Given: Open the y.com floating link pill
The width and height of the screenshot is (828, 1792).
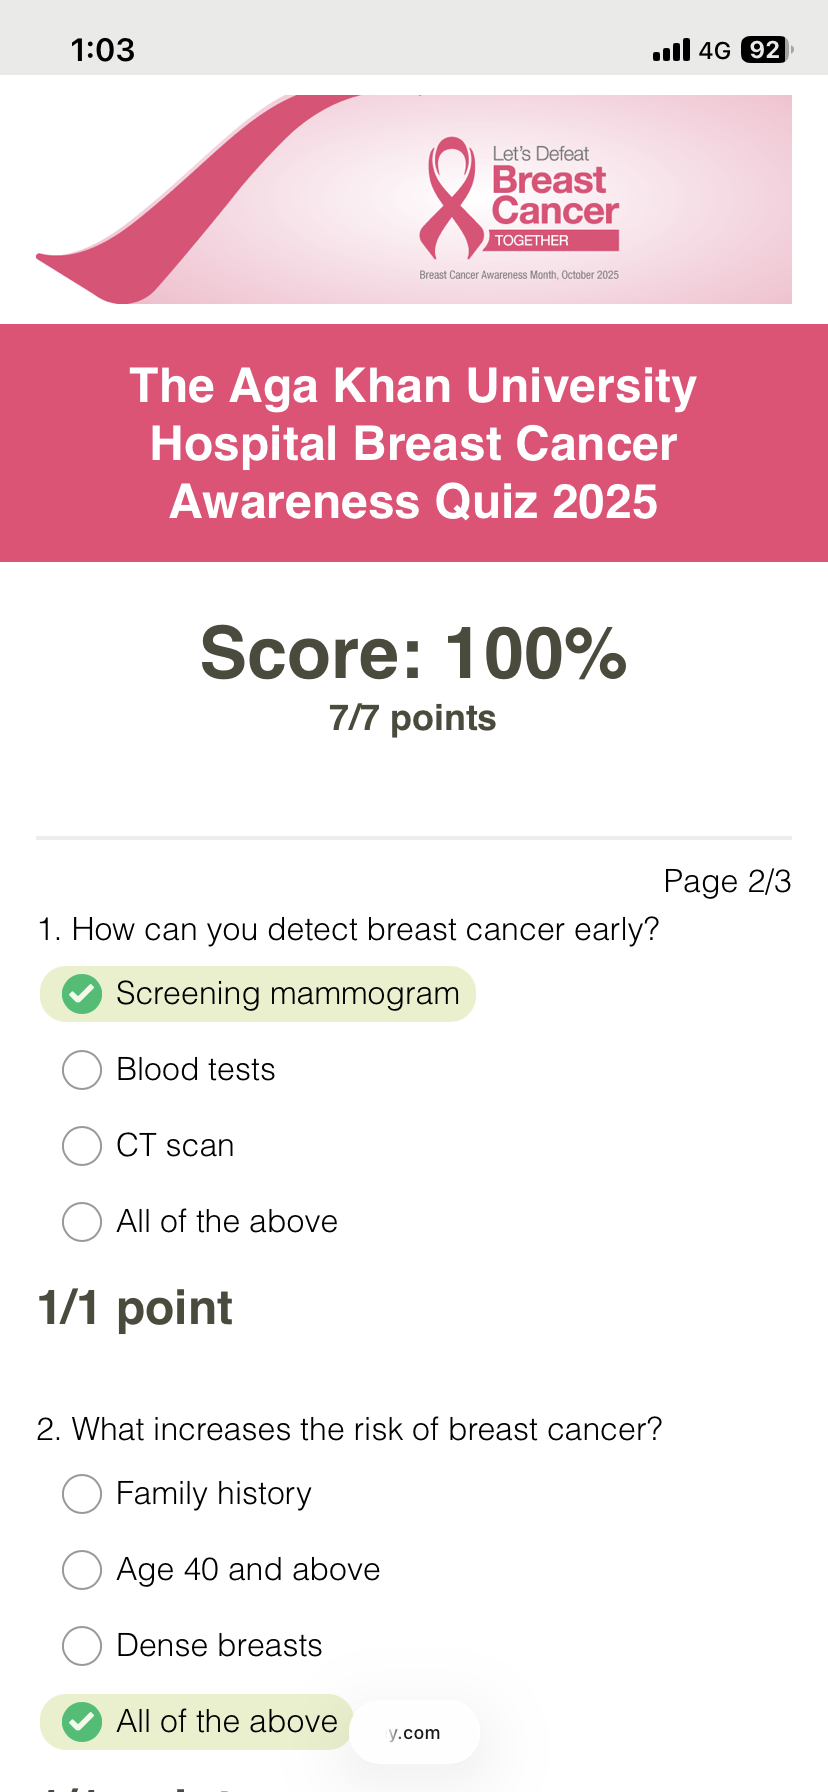Looking at the screenshot, I should [415, 1732].
